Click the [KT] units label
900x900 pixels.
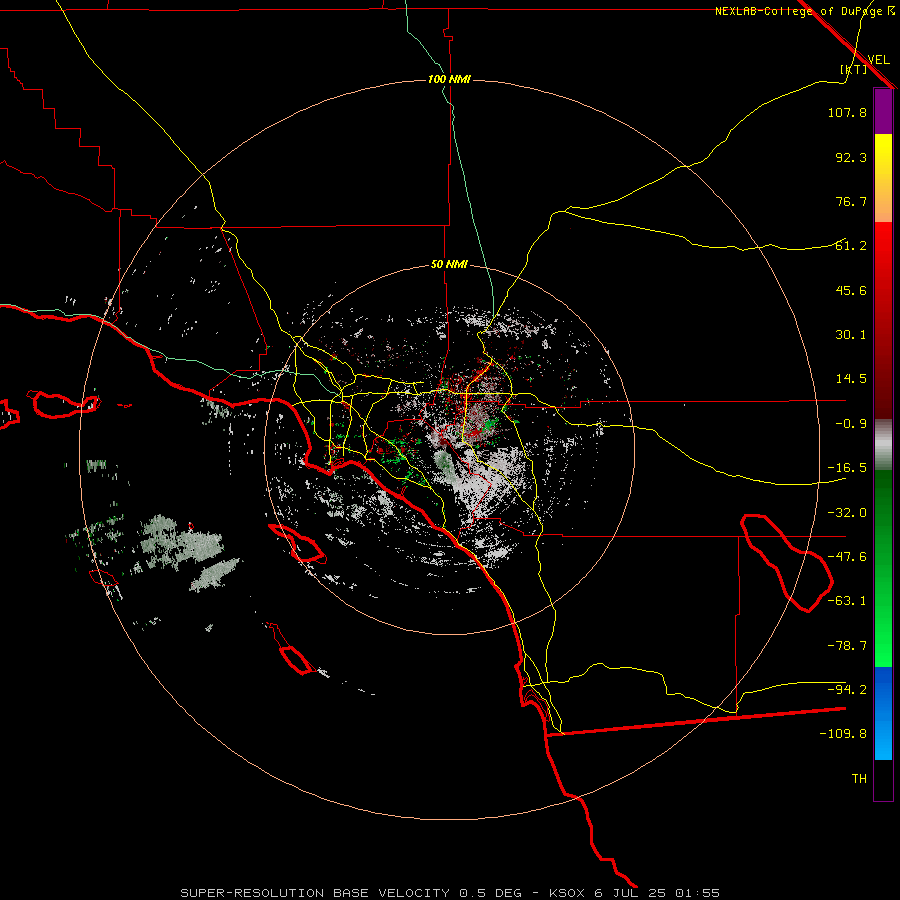854,69
